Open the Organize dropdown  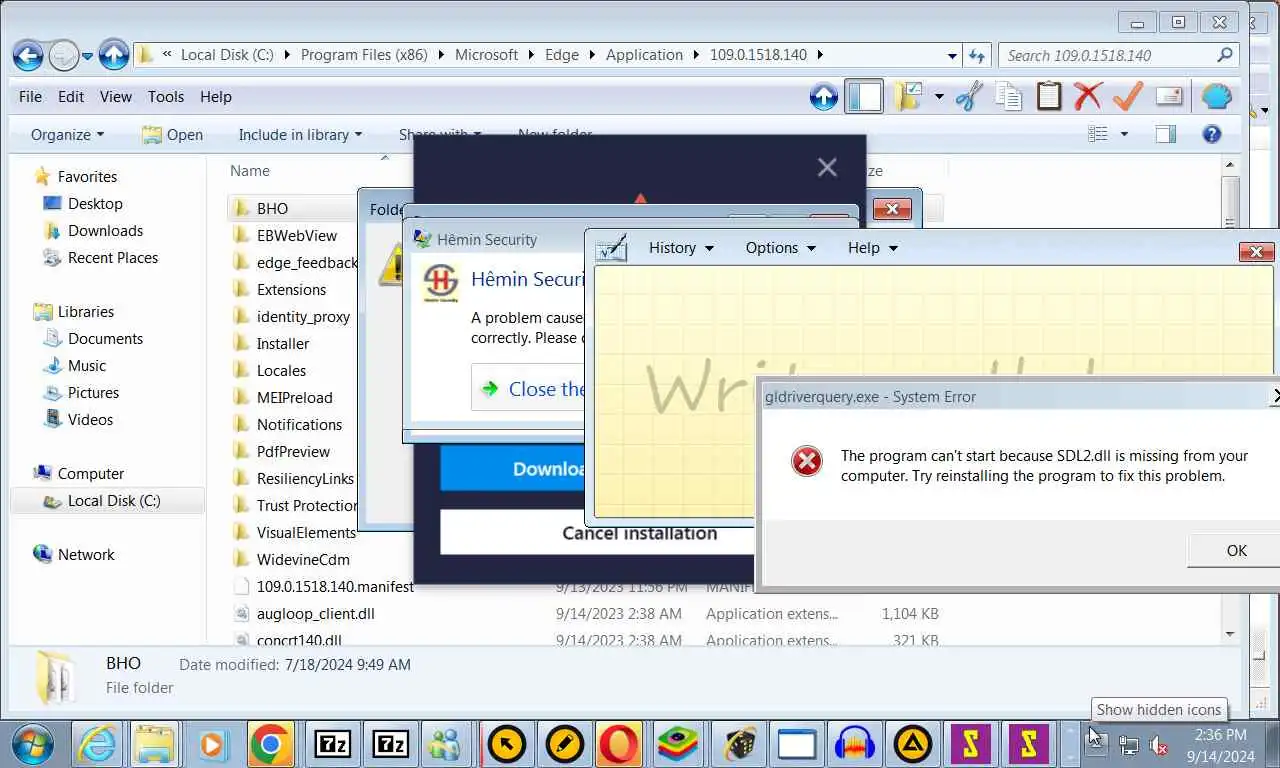pos(67,134)
